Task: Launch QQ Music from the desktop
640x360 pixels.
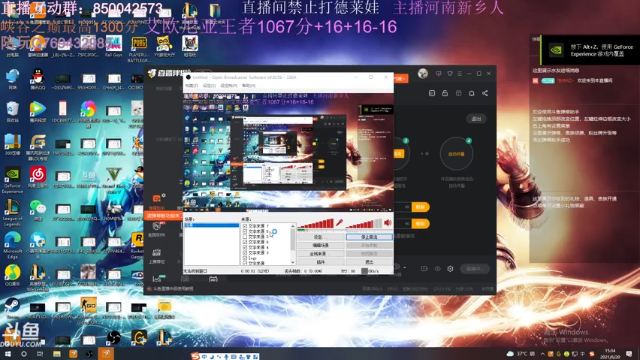Action: click(x=12, y=273)
